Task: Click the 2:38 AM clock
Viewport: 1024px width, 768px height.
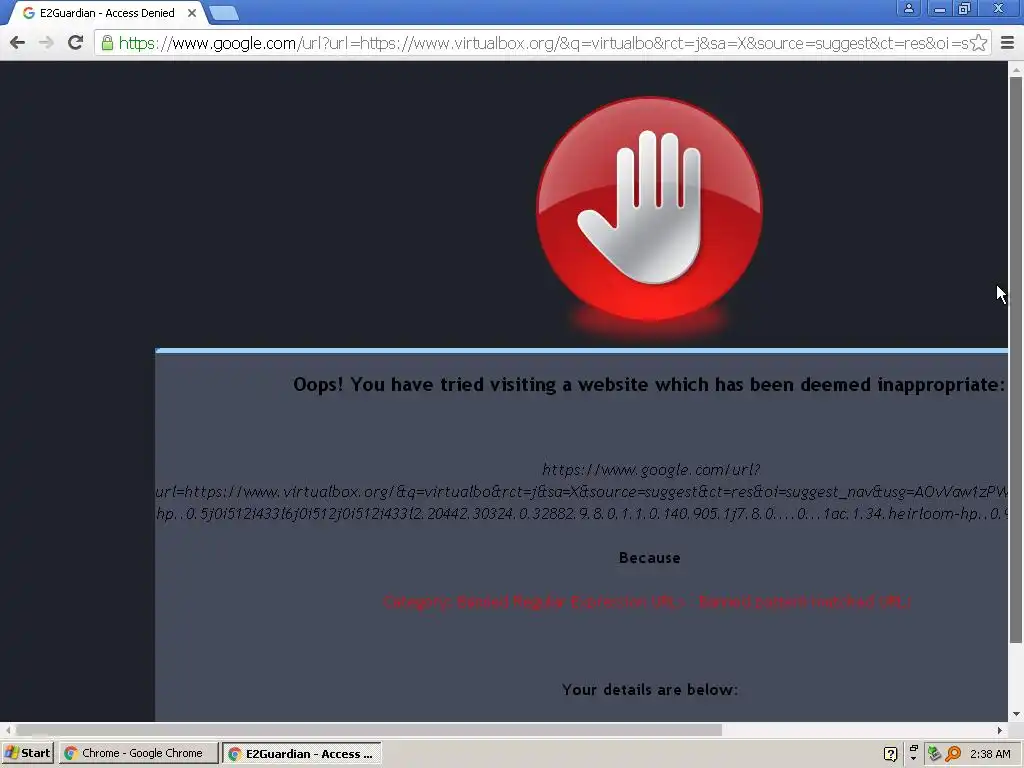Action: coord(990,754)
